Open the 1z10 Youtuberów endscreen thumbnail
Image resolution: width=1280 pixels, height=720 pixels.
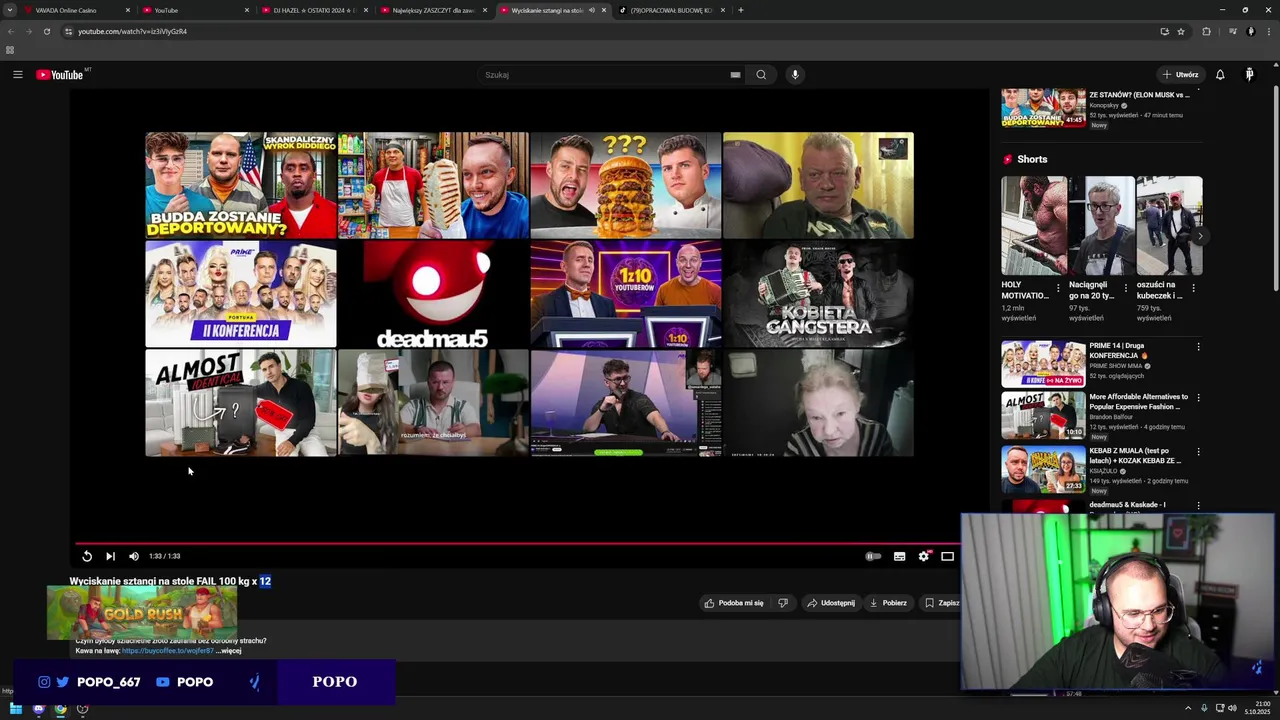pyautogui.click(x=626, y=294)
